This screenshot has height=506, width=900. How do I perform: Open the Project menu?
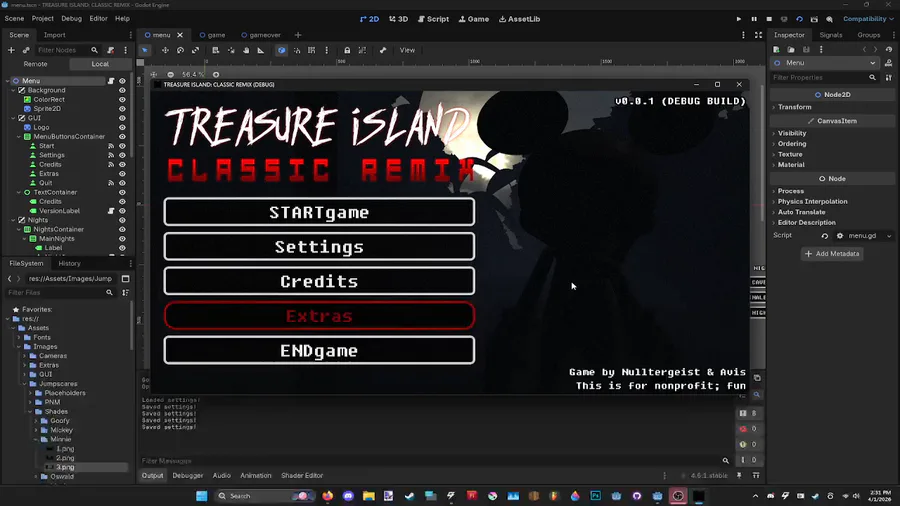tap(42, 19)
